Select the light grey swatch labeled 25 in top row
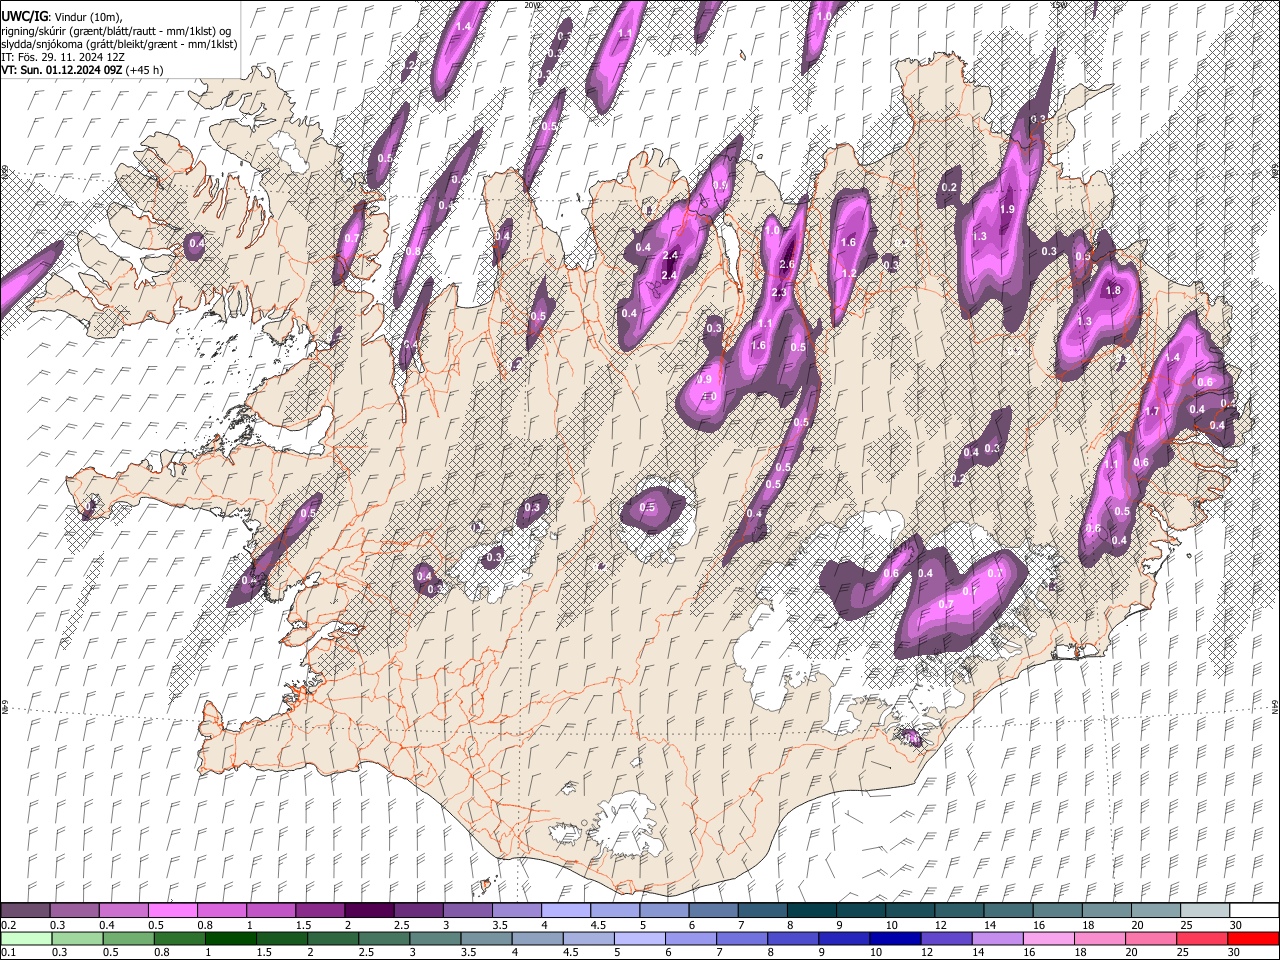This screenshot has height=960, width=1280. [1205, 911]
